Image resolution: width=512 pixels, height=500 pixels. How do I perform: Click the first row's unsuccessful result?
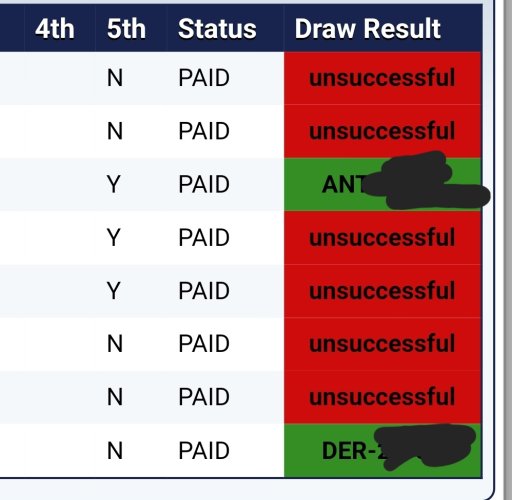coord(382,78)
